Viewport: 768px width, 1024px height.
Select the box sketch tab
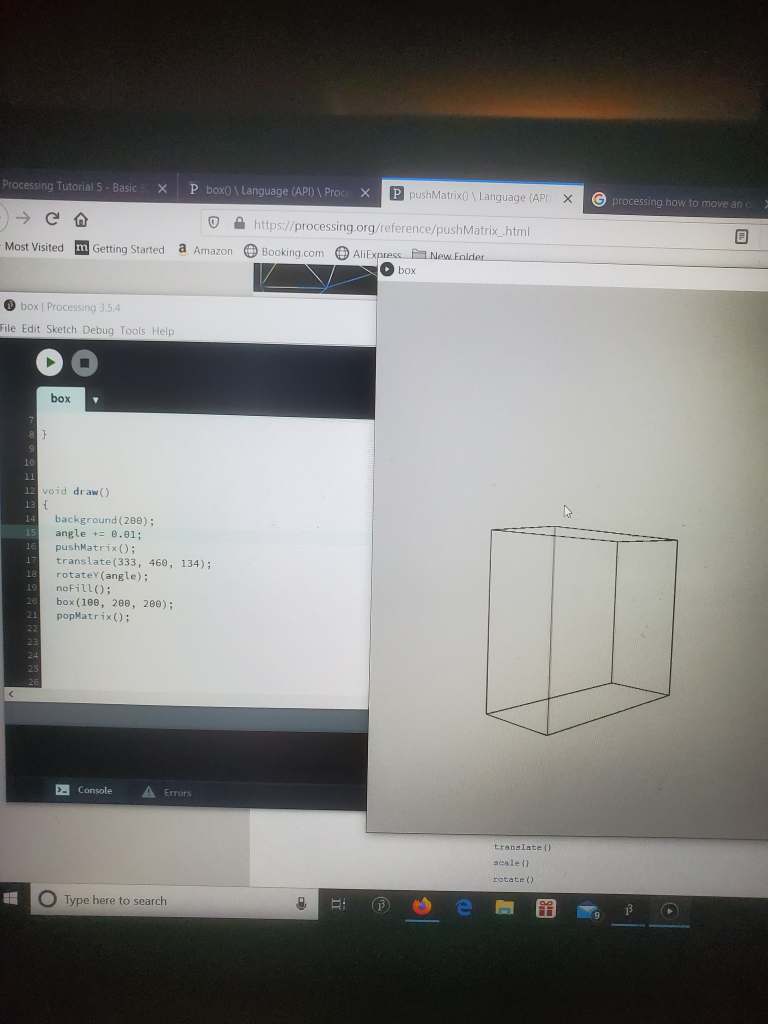pos(61,398)
